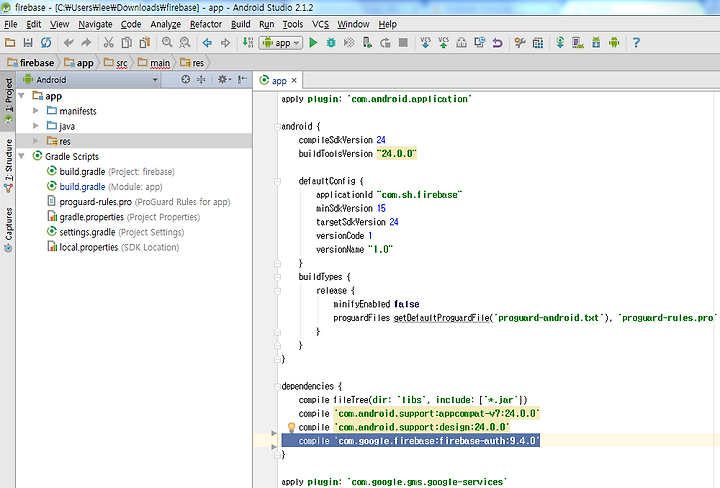This screenshot has width=720, height=488.
Task: Expand the manifests folder
Action: pos(37,111)
